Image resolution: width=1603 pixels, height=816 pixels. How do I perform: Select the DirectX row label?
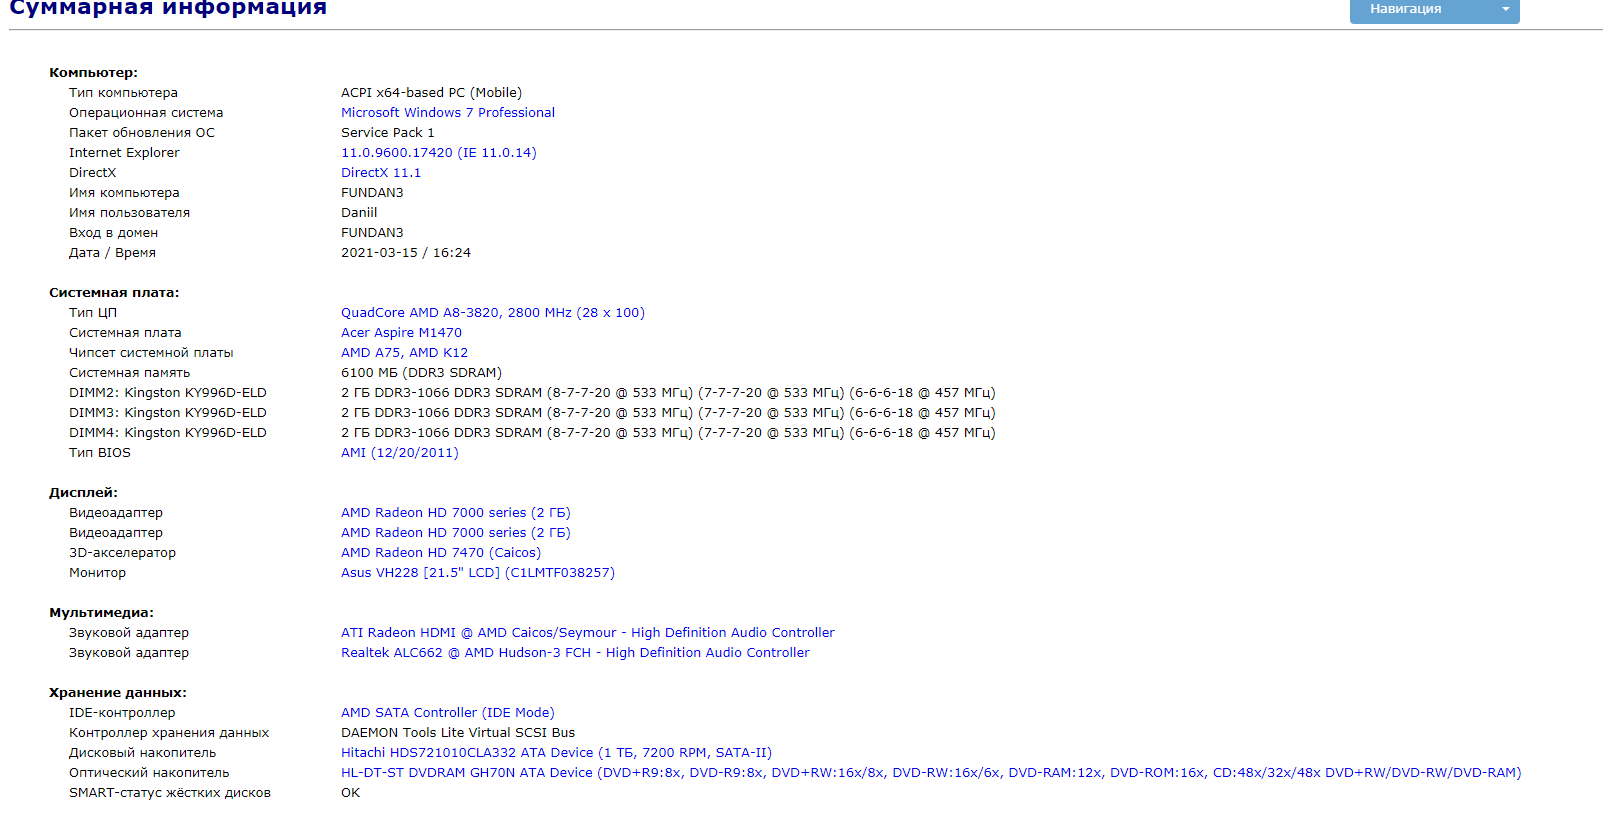pos(92,173)
